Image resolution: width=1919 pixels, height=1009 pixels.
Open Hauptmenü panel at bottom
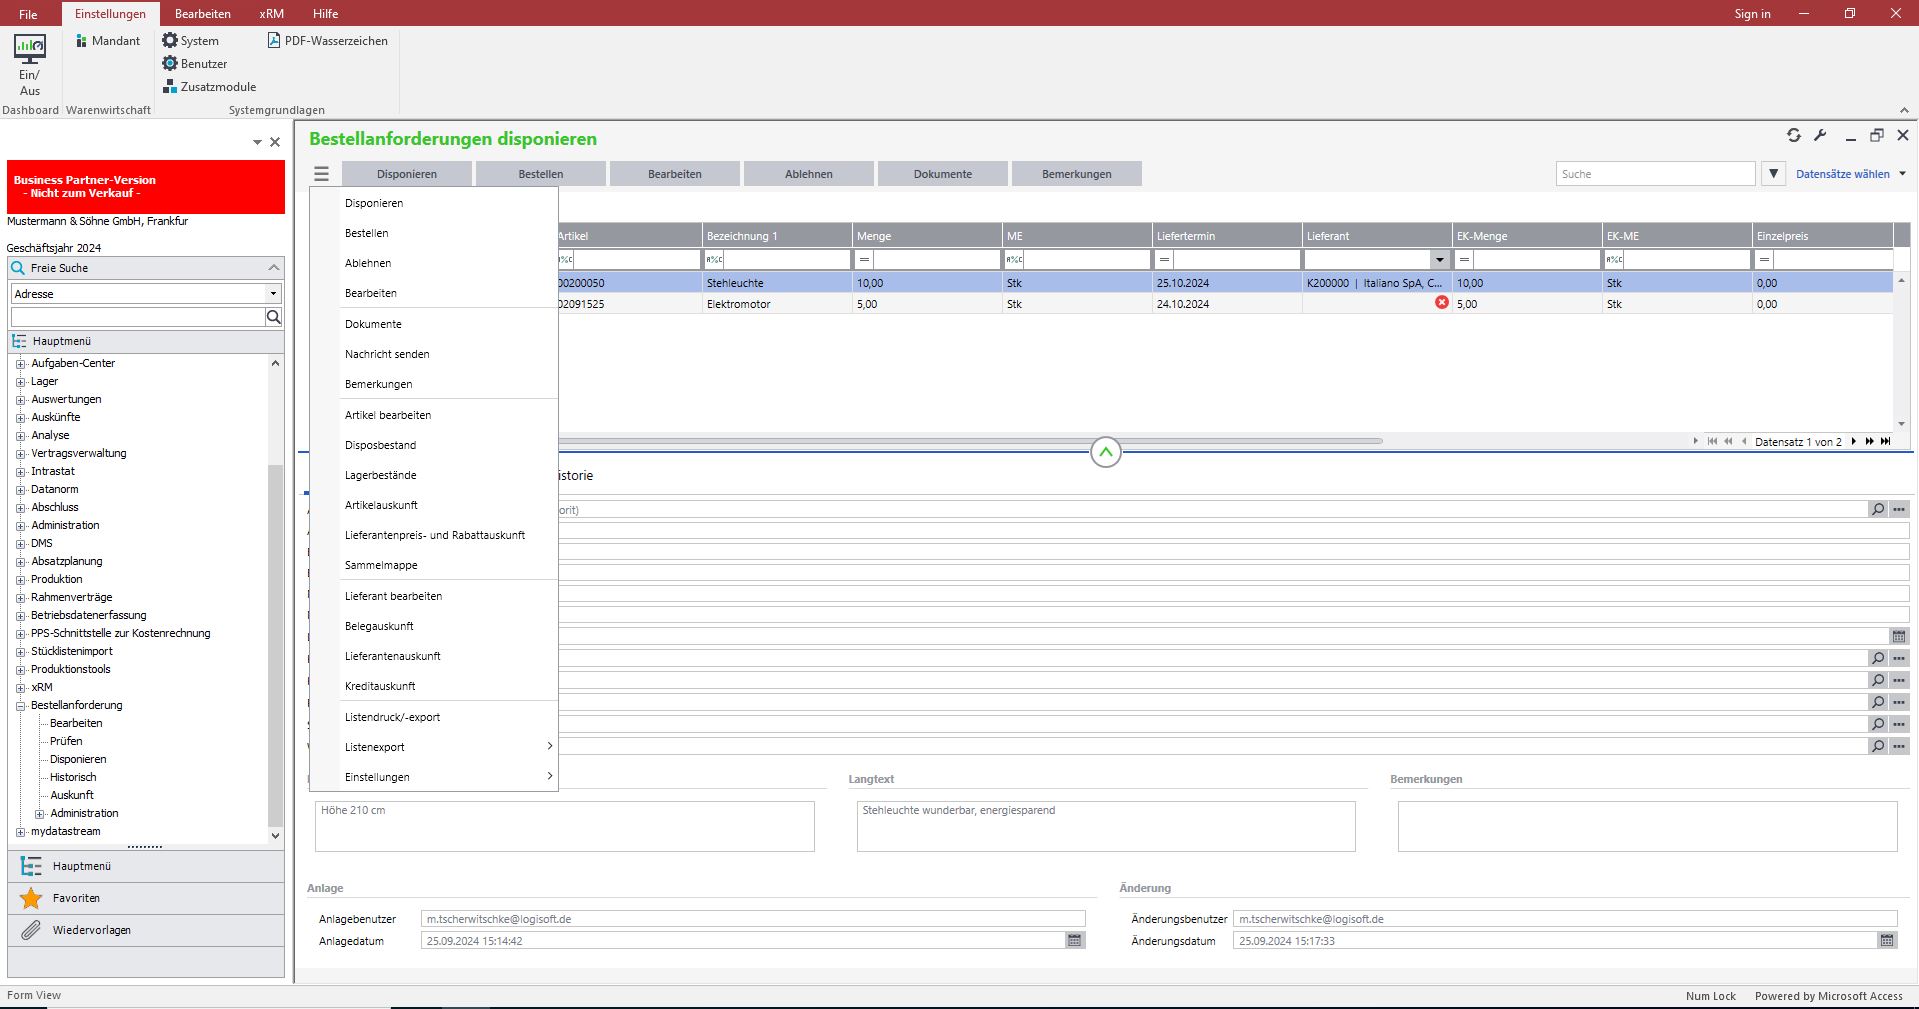(x=146, y=866)
